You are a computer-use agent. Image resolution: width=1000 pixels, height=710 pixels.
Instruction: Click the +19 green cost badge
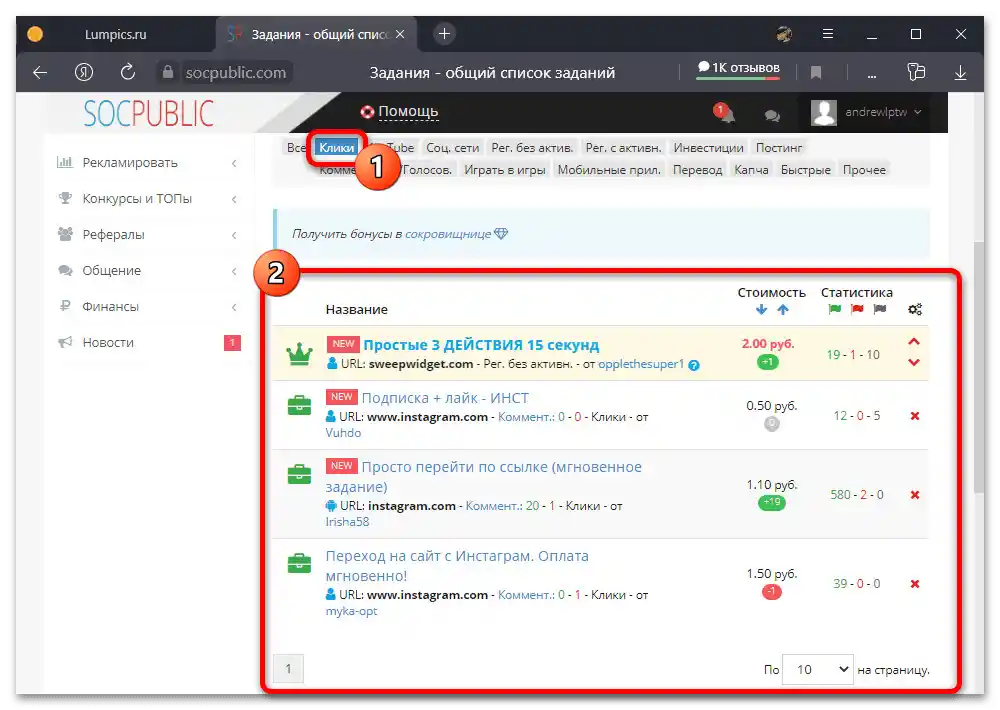pyautogui.click(x=772, y=503)
